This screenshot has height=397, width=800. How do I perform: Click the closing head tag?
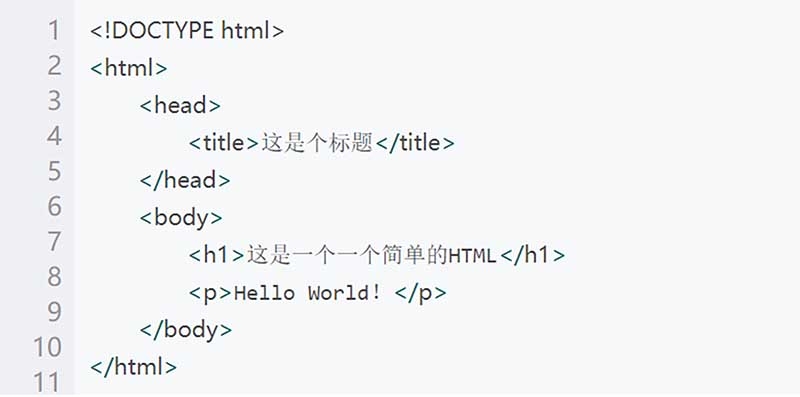pyautogui.click(x=185, y=180)
